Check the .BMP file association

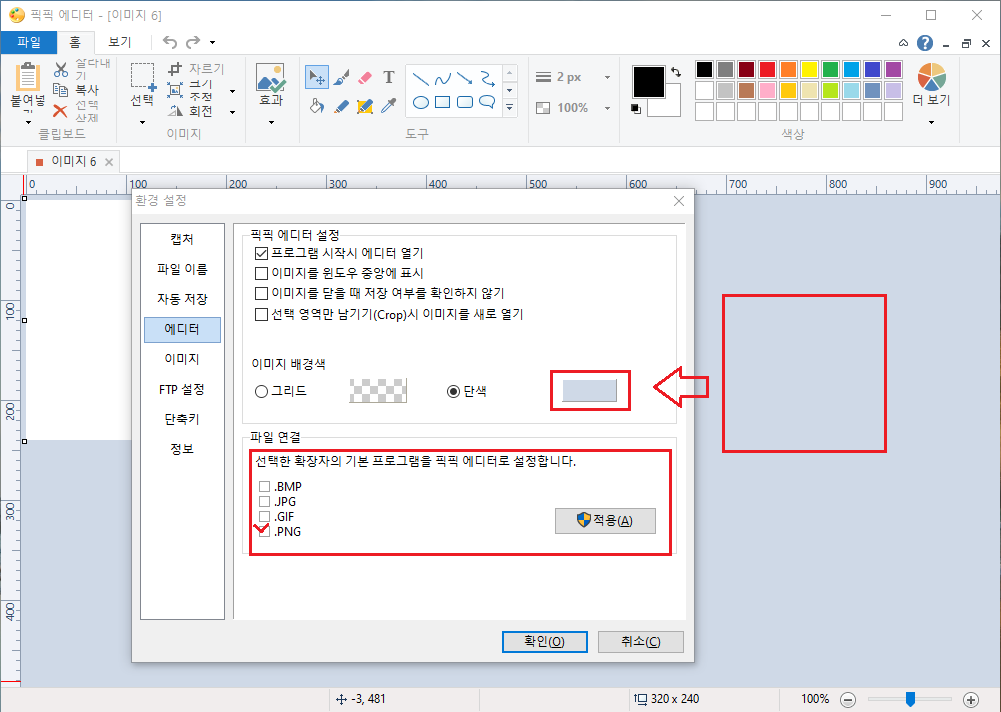point(264,487)
